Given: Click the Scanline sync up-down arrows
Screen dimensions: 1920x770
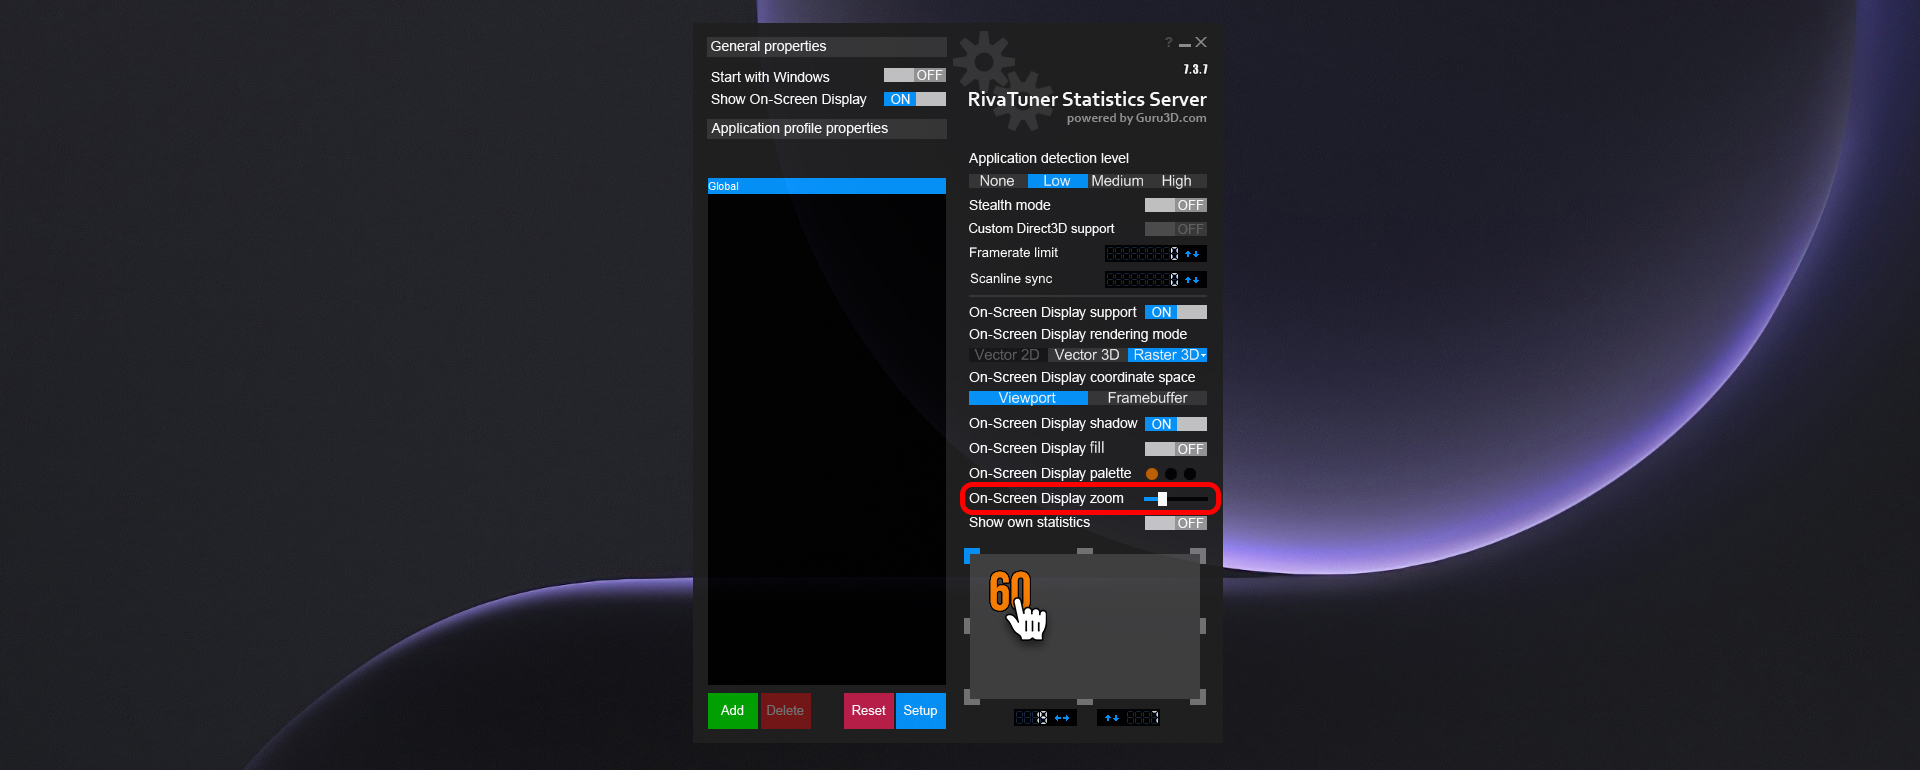Looking at the screenshot, I should [x=1192, y=280].
